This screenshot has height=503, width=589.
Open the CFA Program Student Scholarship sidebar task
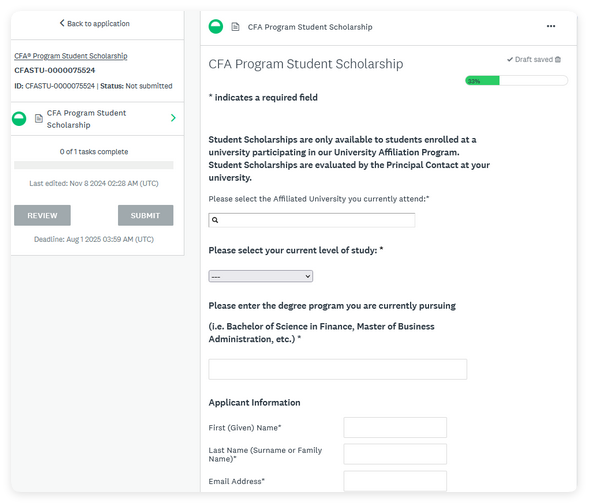(x=98, y=119)
